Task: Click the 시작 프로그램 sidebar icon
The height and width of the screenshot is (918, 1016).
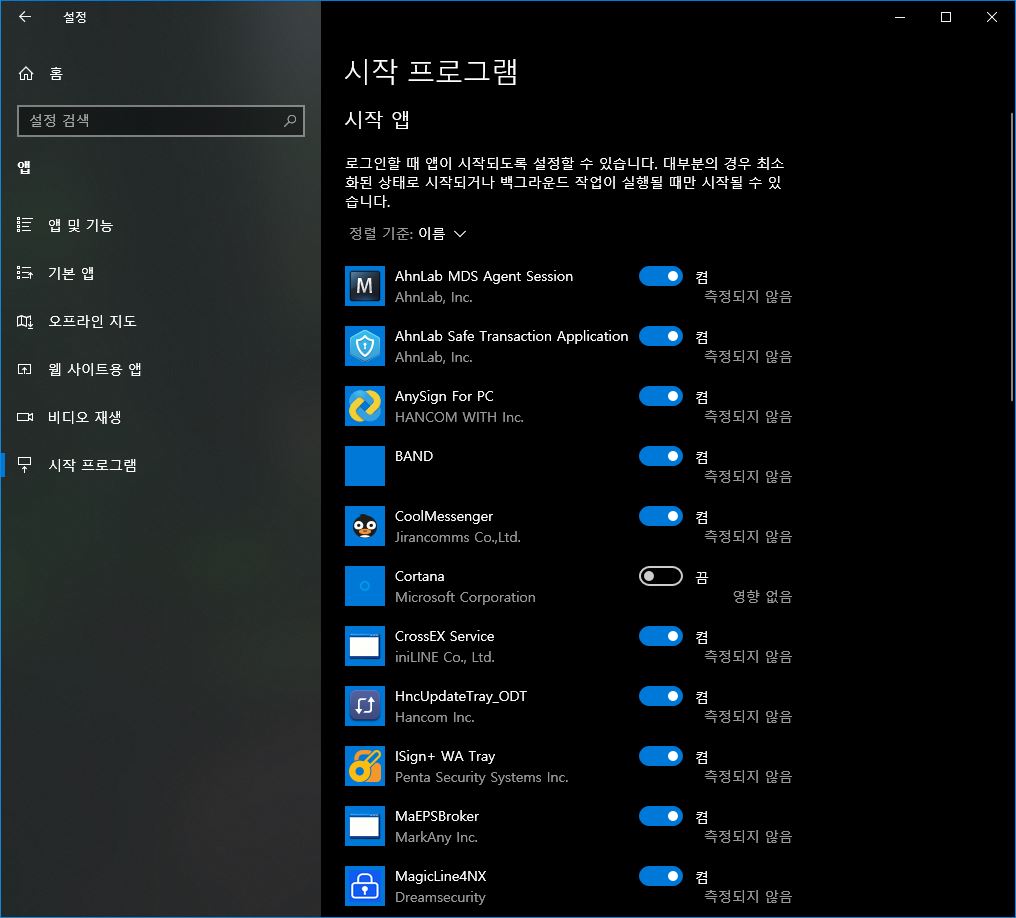Action: pyautogui.click(x=25, y=465)
